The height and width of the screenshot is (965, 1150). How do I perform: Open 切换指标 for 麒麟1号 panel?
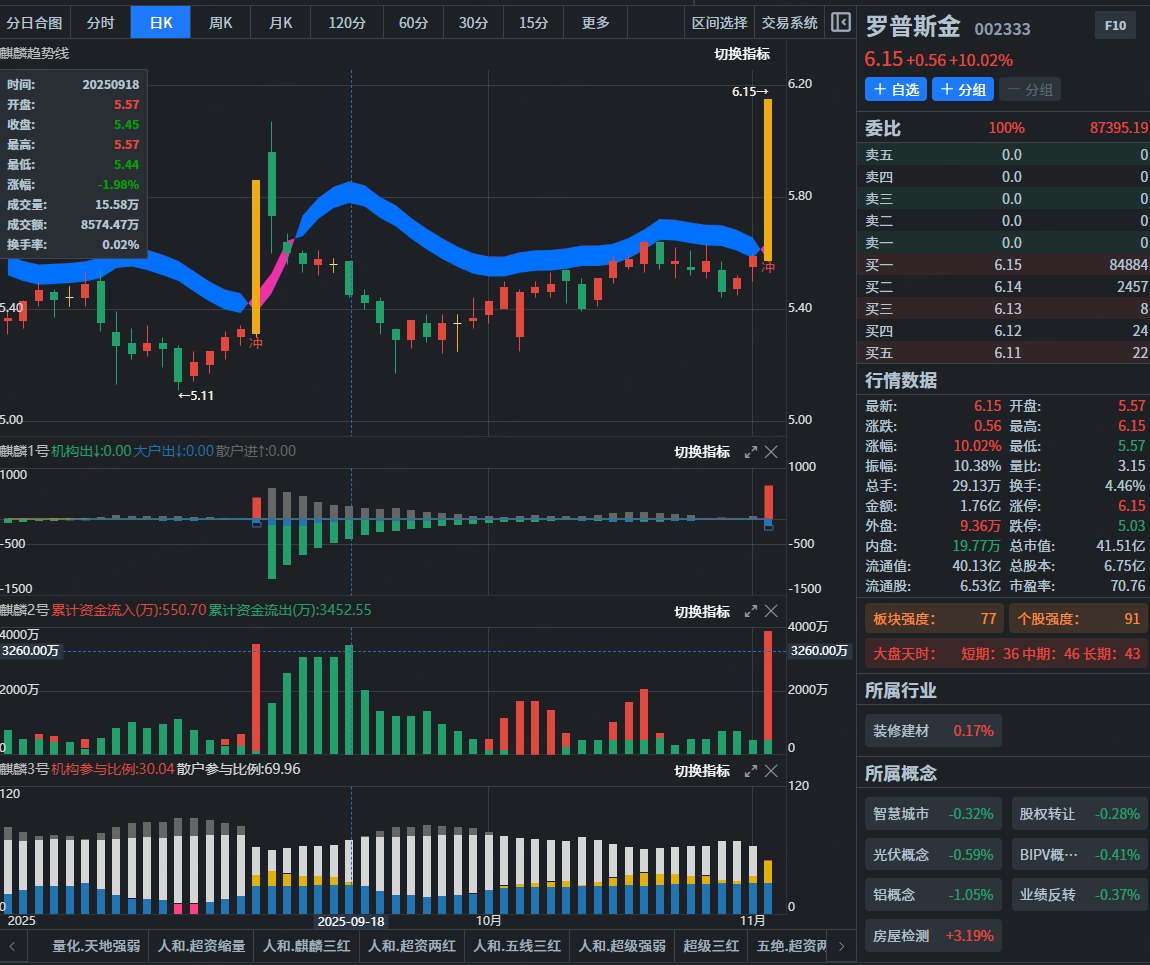(x=702, y=452)
